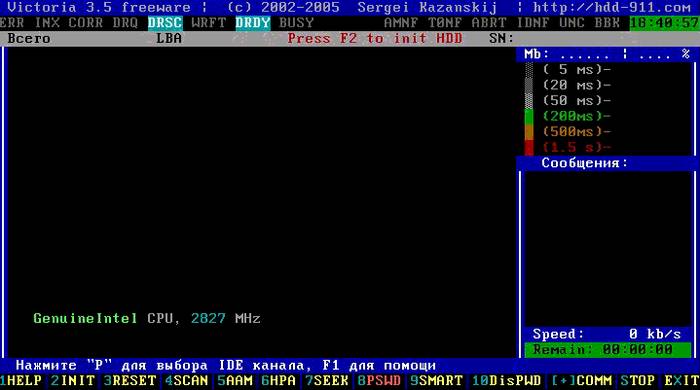
Task: Click the green 200ms color block
Action: [529, 116]
